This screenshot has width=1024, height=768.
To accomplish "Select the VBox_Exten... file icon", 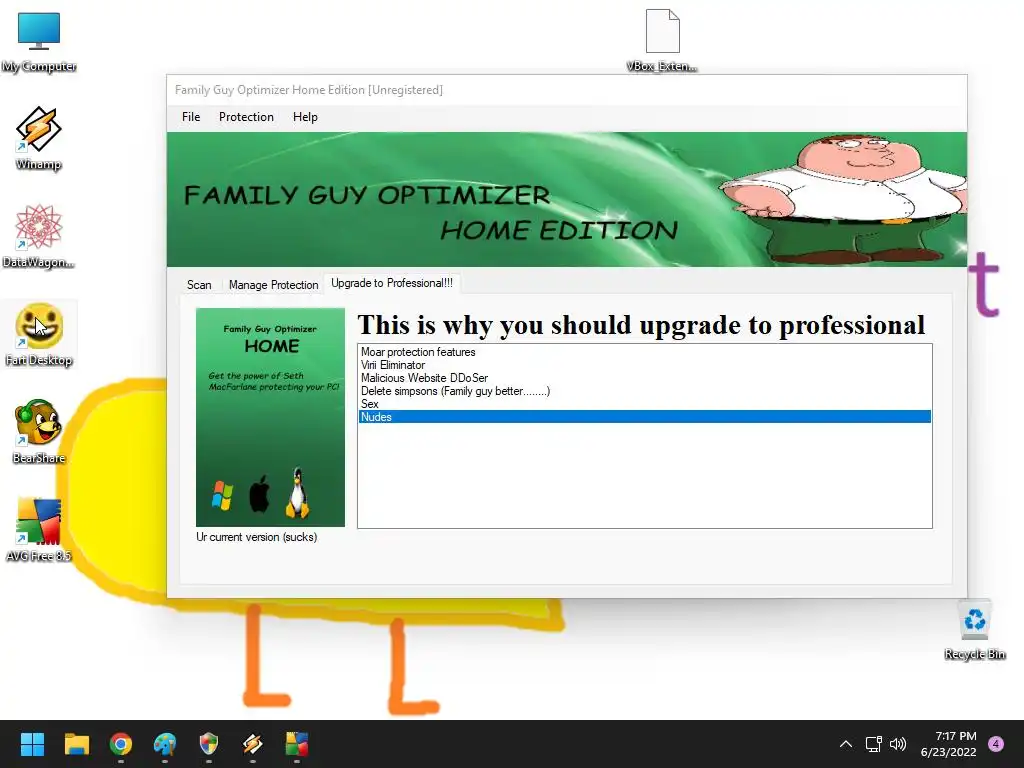I will 662,40.
